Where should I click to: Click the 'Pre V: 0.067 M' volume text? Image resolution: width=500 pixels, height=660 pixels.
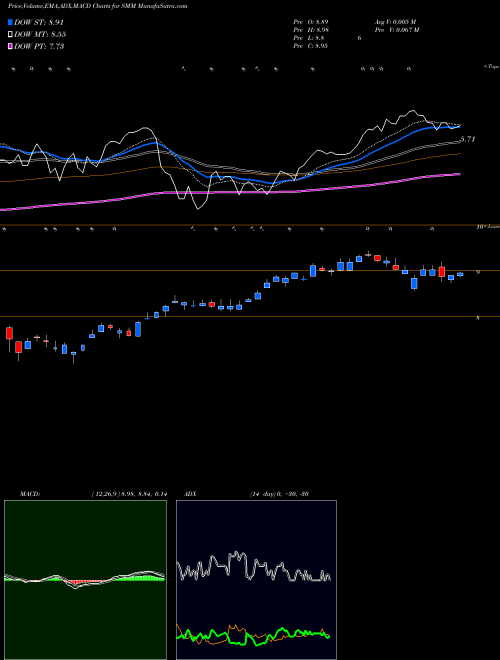pyautogui.click(x=396, y=30)
